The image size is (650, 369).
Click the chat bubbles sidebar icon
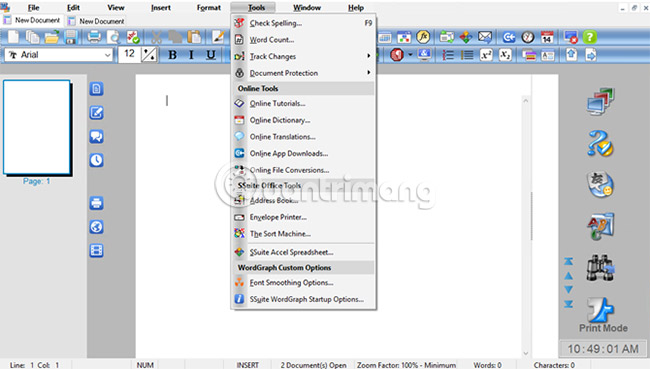click(96, 136)
